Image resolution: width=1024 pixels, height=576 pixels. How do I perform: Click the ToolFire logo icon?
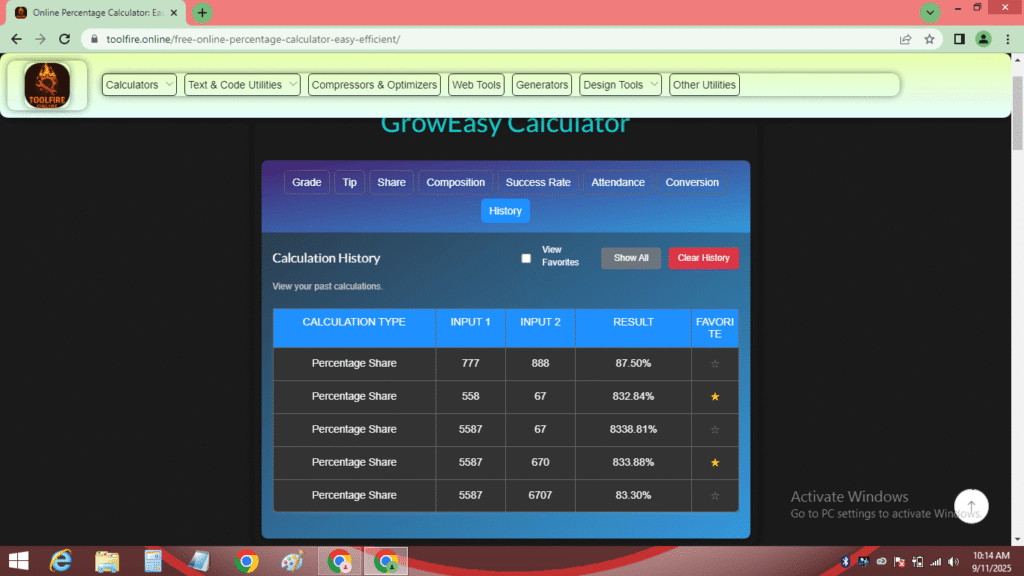point(46,85)
